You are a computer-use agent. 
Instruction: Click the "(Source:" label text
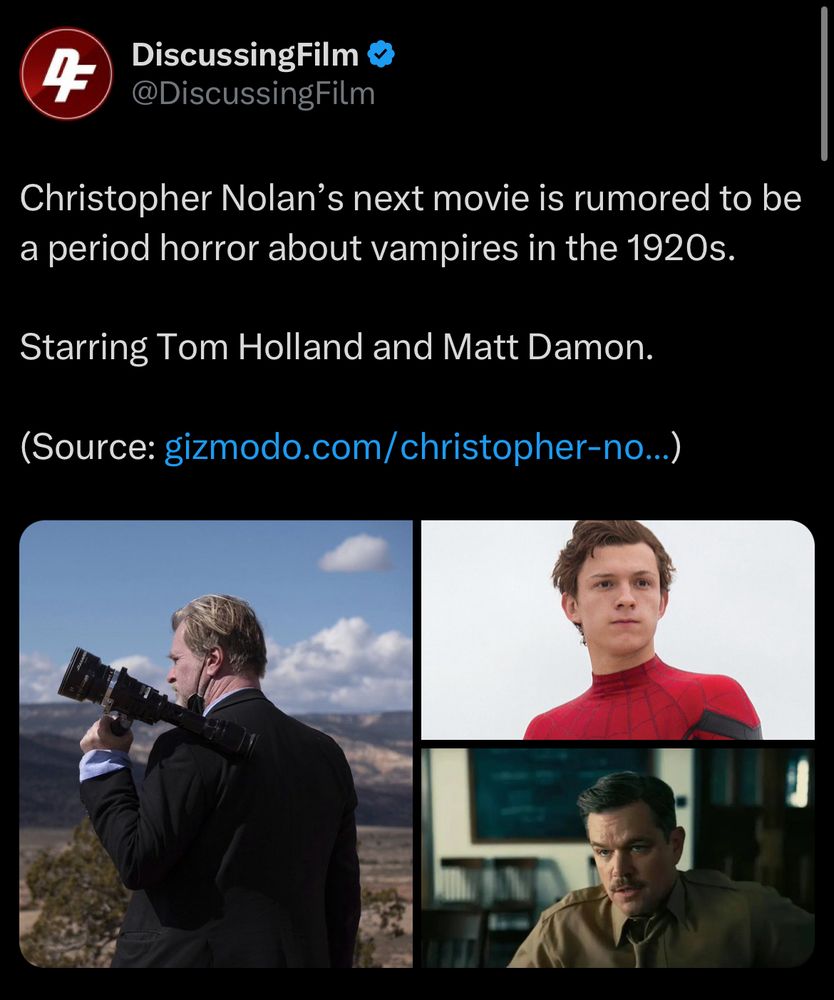click(87, 446)
